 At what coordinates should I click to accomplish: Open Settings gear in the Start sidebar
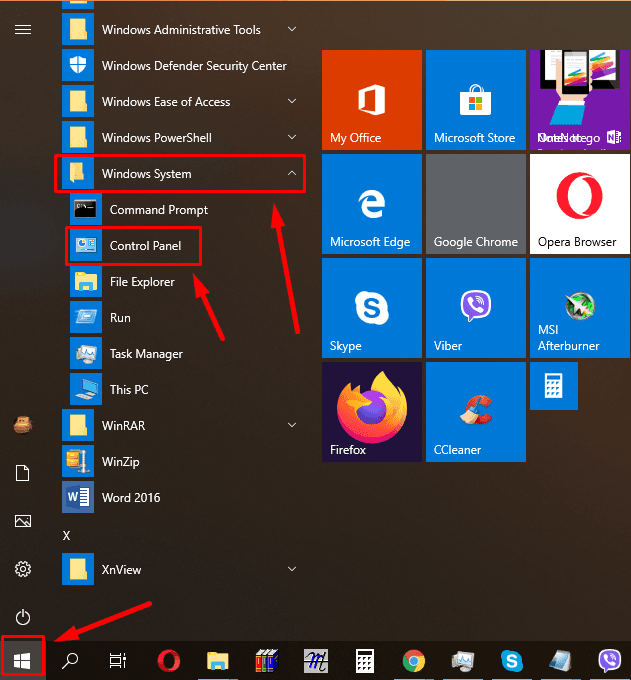[23, 569]
